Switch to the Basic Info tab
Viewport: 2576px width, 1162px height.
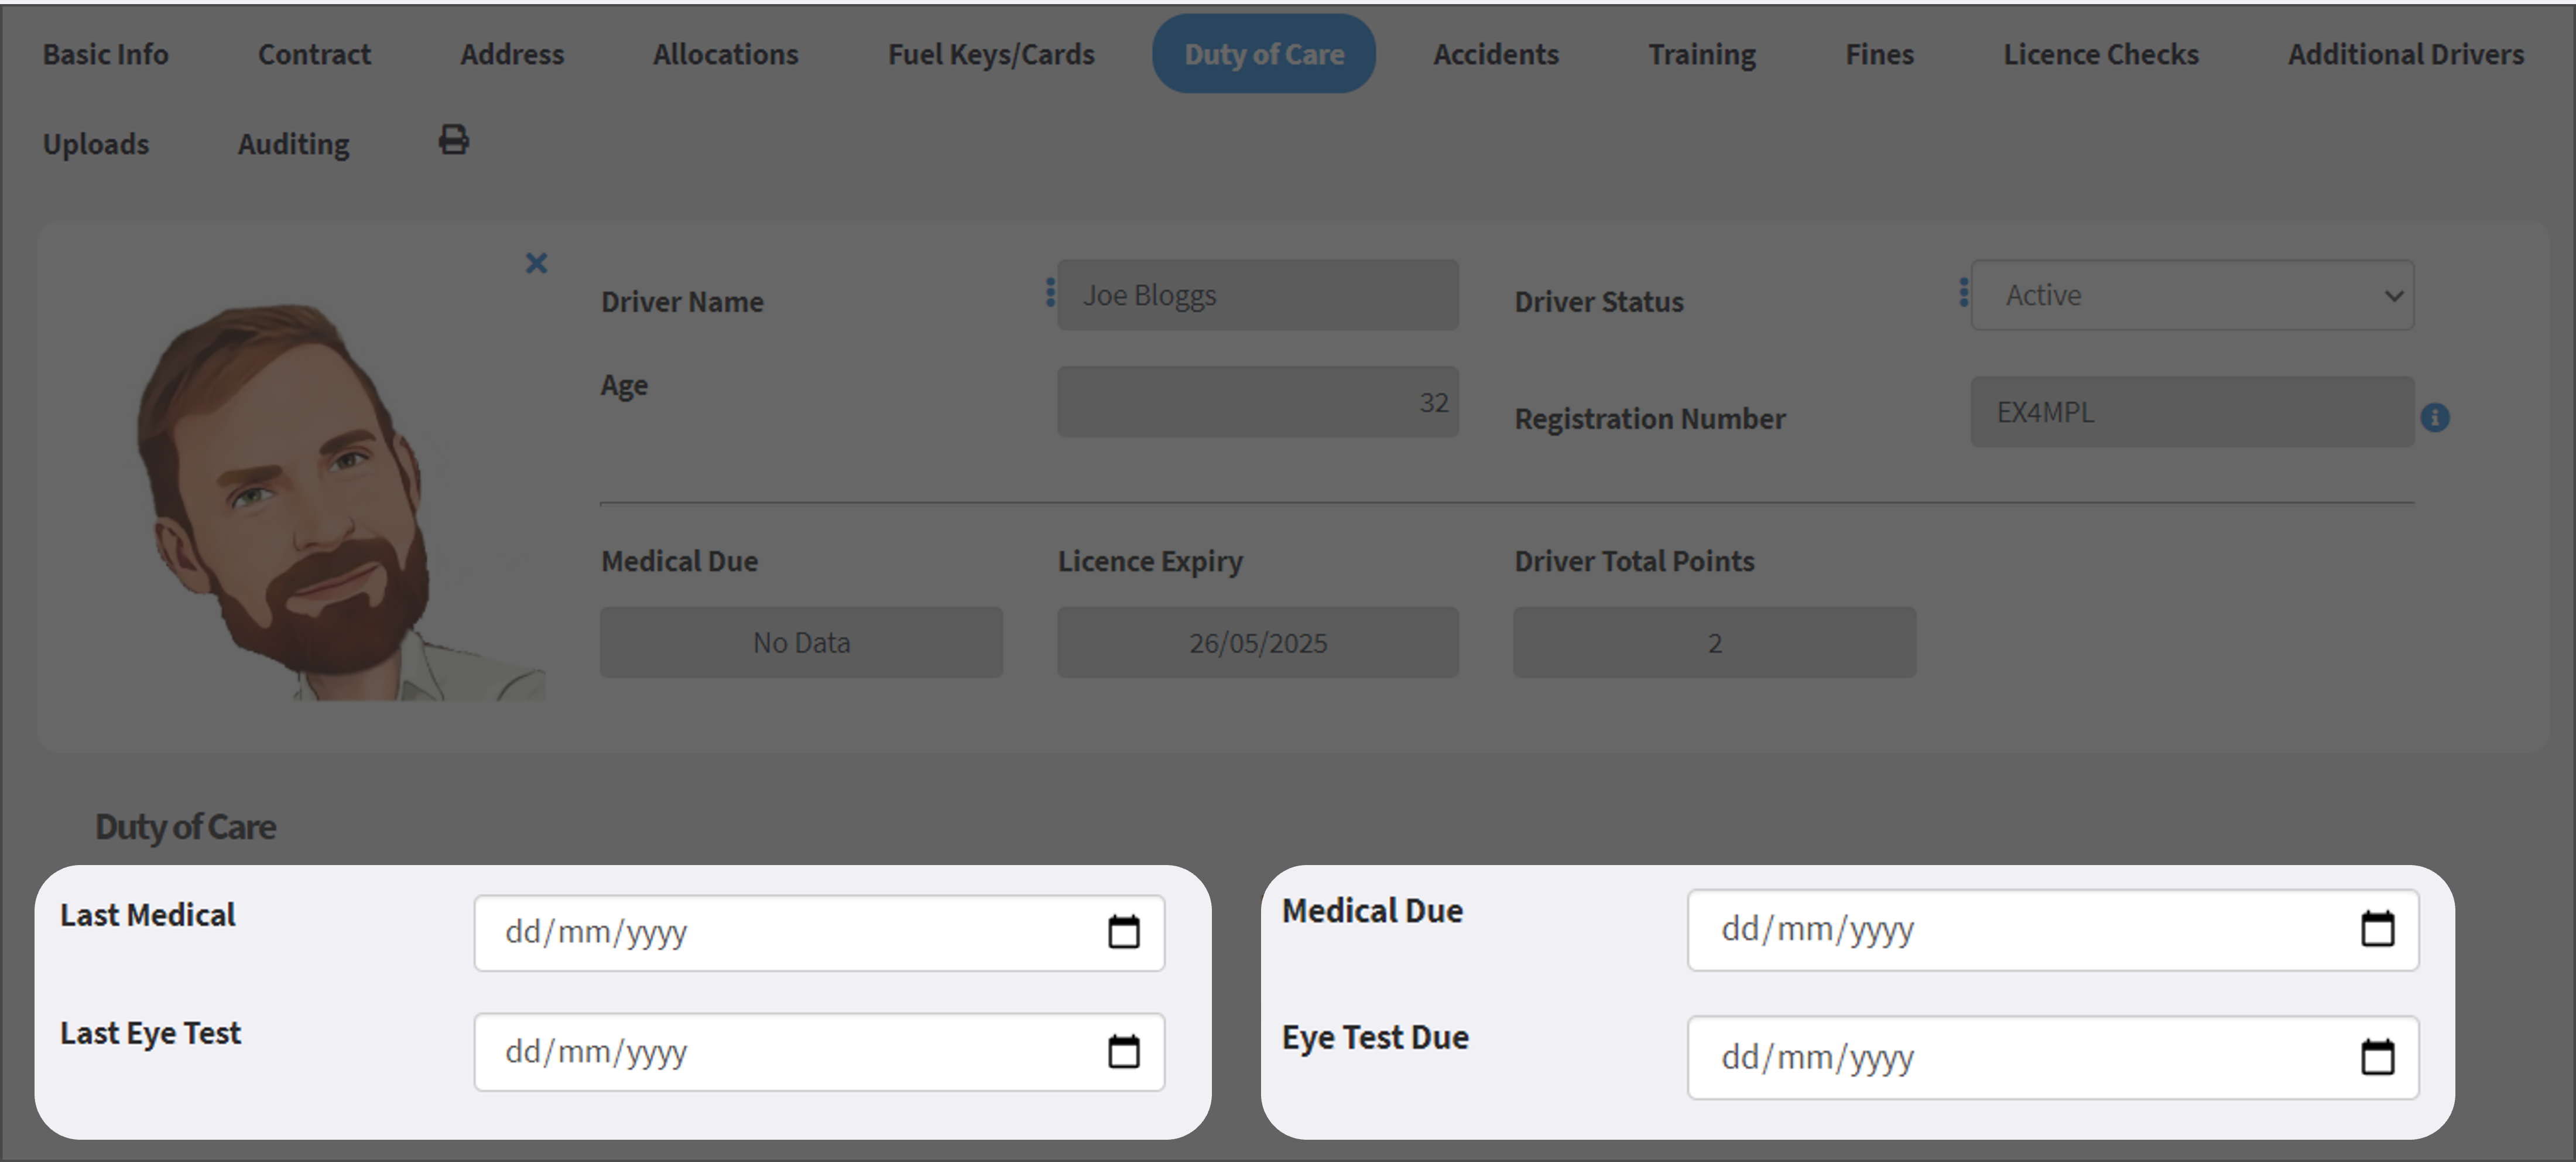(105, 54)
